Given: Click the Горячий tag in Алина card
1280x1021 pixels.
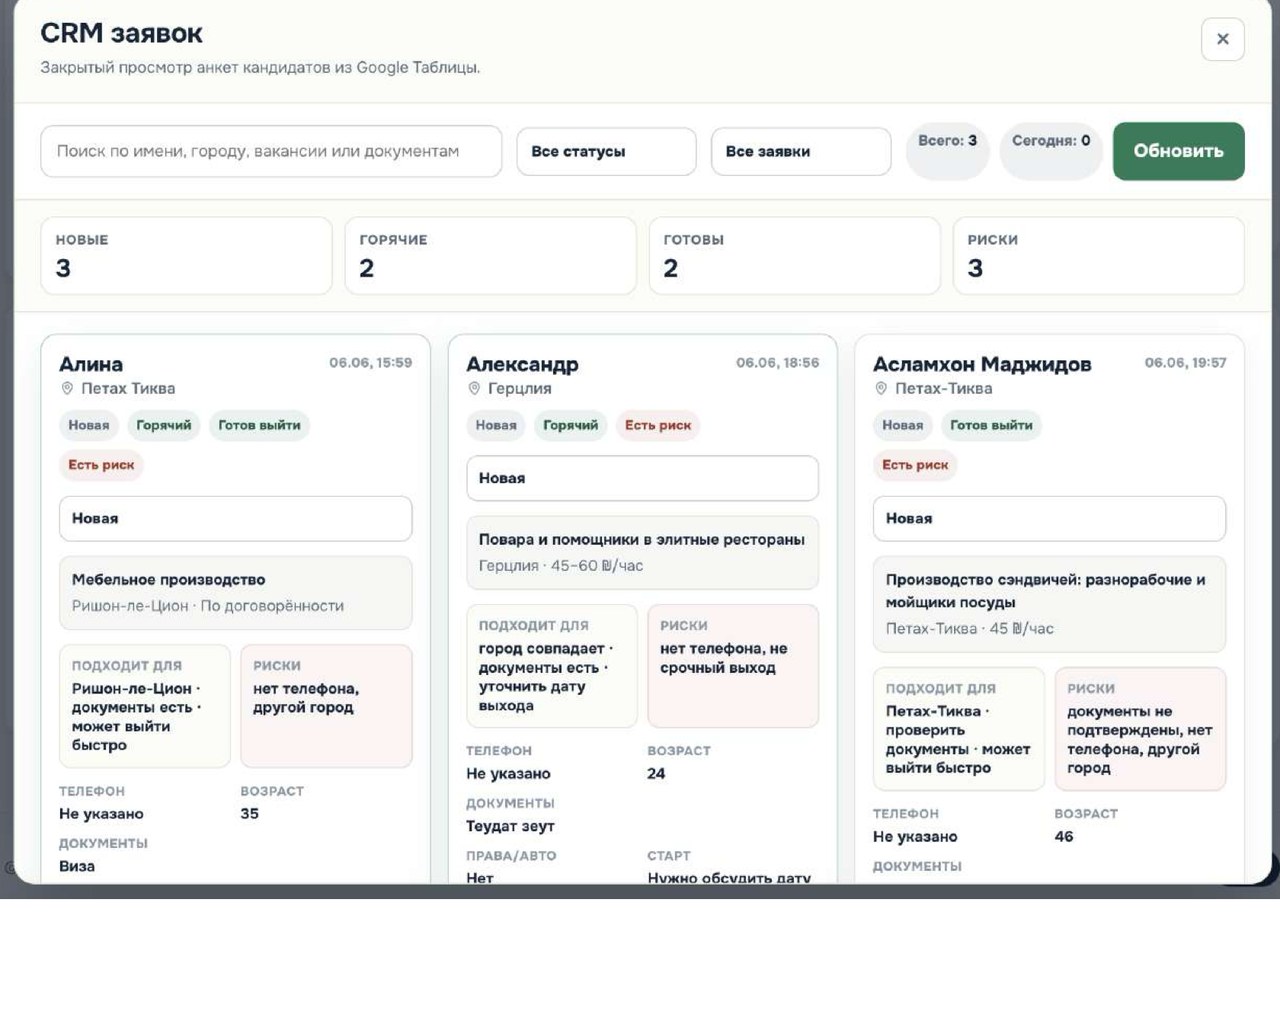Looking at the screenshot, I should (164, 425).
